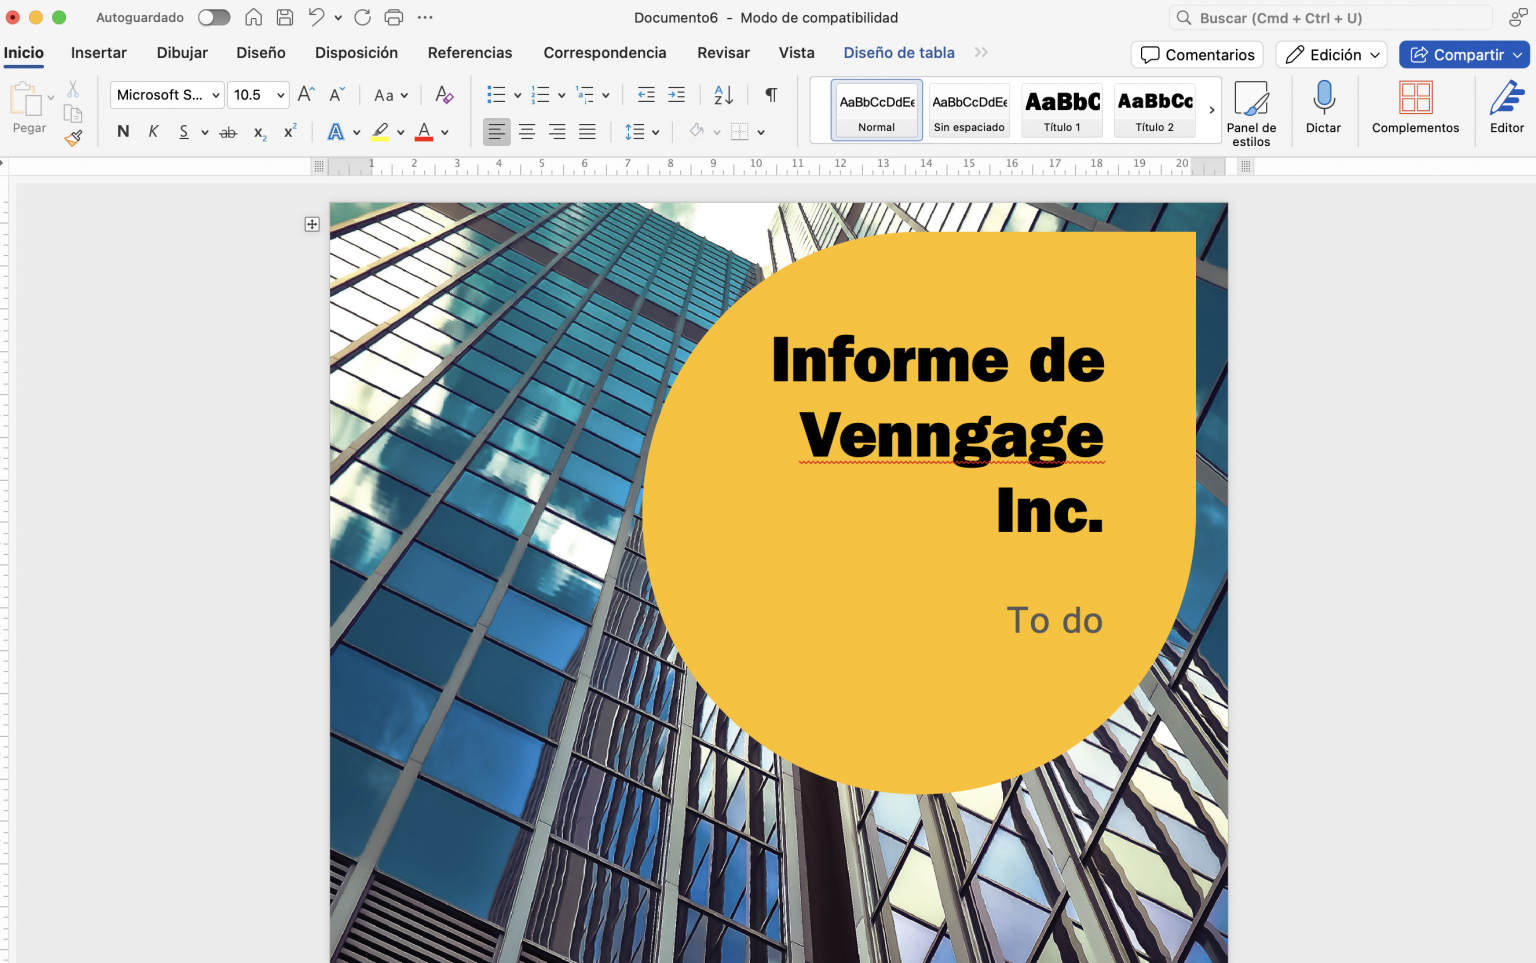Switch to the Insertar tab
The width and height of the screenshot is (1536, 963).
coord(98,53)
